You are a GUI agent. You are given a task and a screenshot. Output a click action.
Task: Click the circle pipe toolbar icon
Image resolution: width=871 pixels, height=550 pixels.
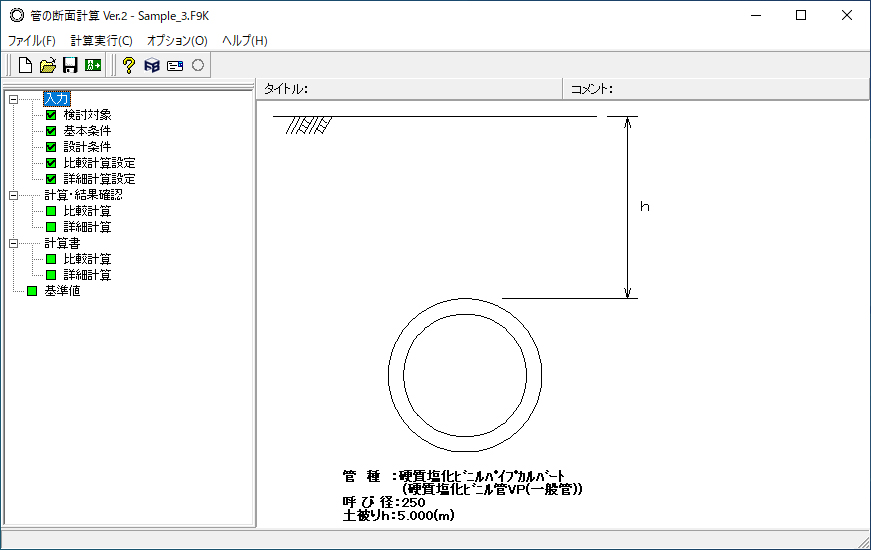[198, 66]
